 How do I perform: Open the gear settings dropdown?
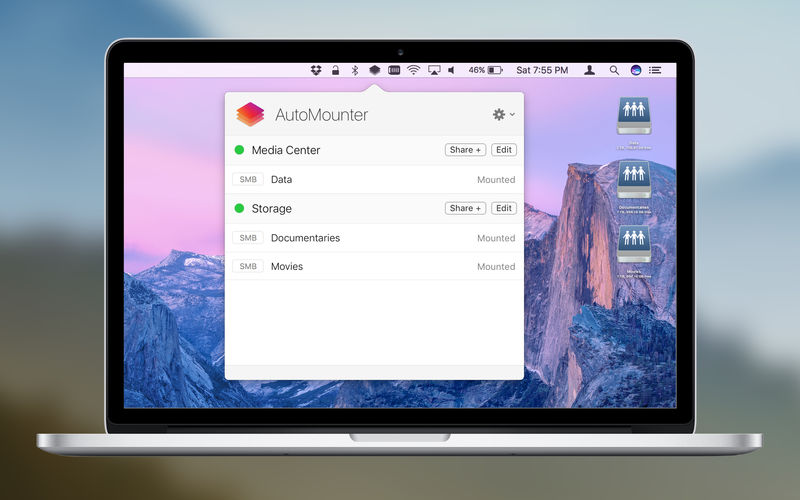point(503,115)
